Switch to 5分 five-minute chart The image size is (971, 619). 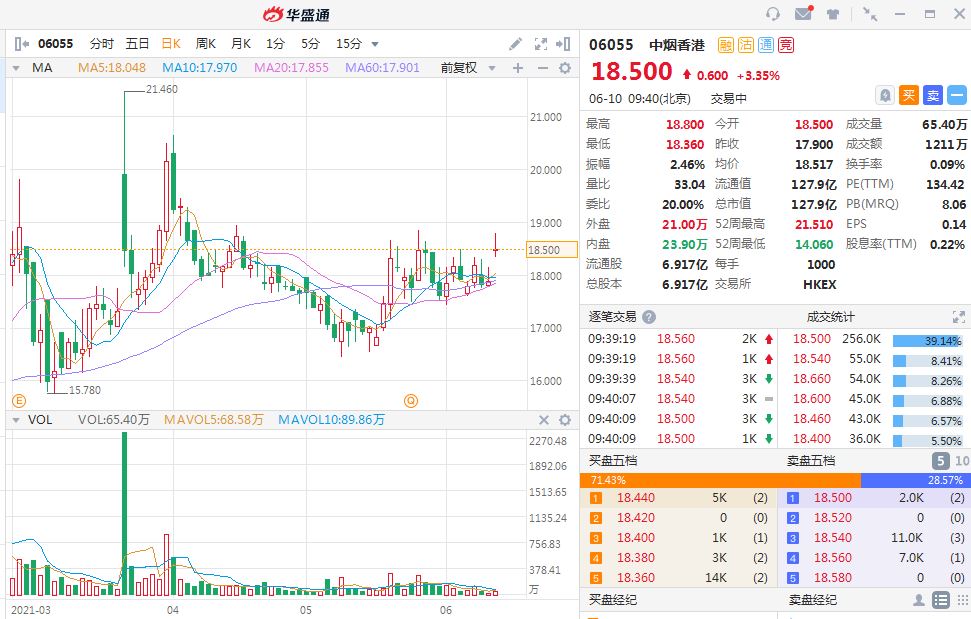pos(310,43)
